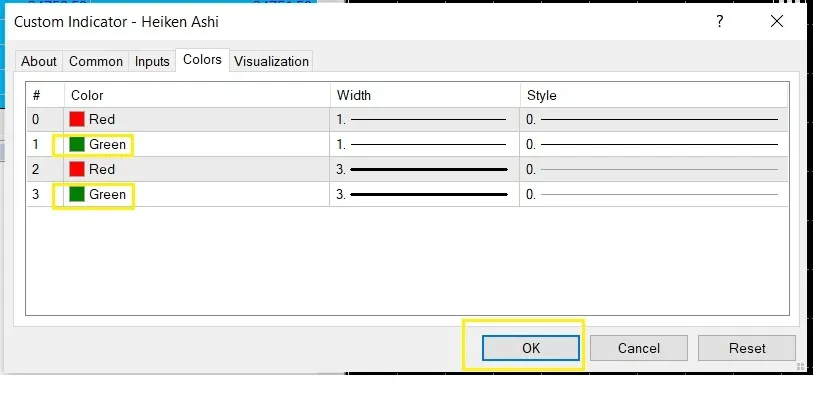The image size is (813, 414).
Task: Click the Cancel button
Action: pos(639,348)
